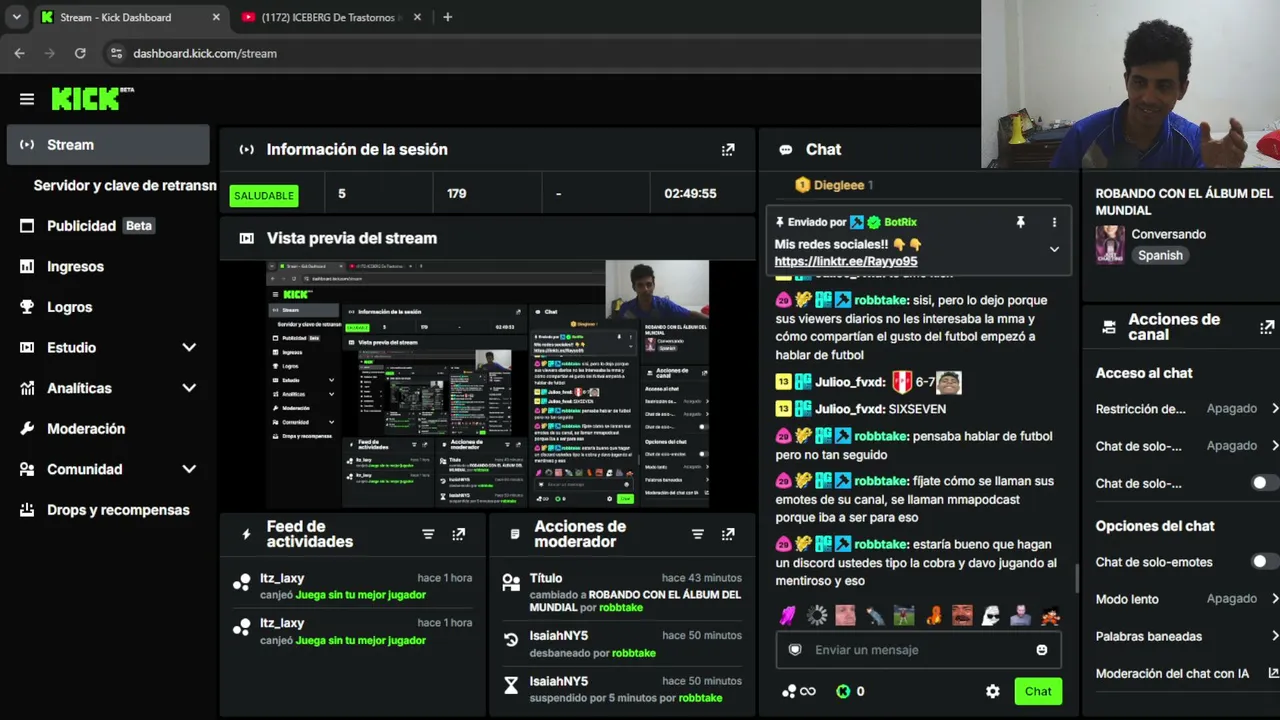Open a new browser tab
The height and width of the screenshot is (720, 1280).
[447, 17]
